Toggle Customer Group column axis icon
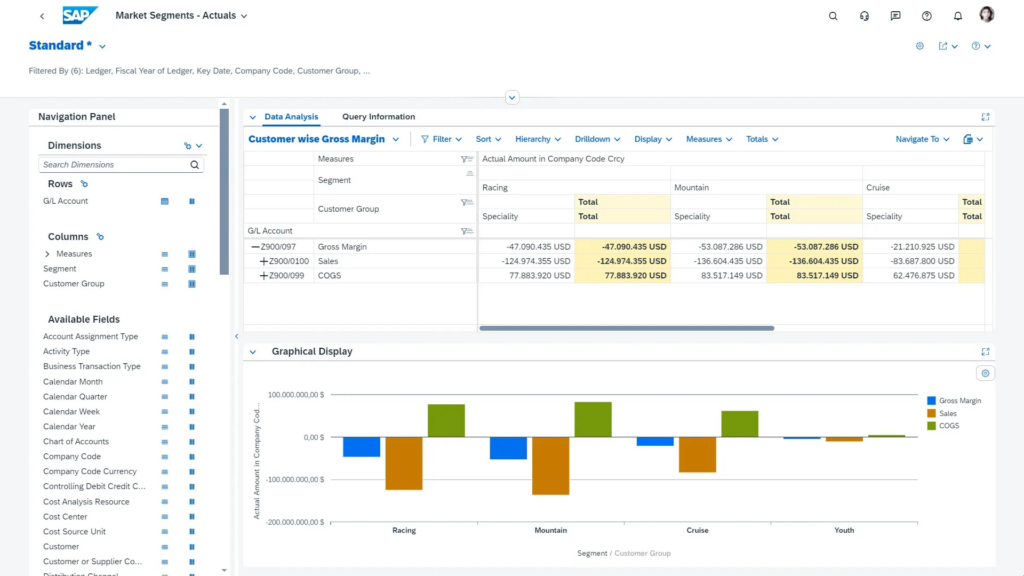 (191, 284)
